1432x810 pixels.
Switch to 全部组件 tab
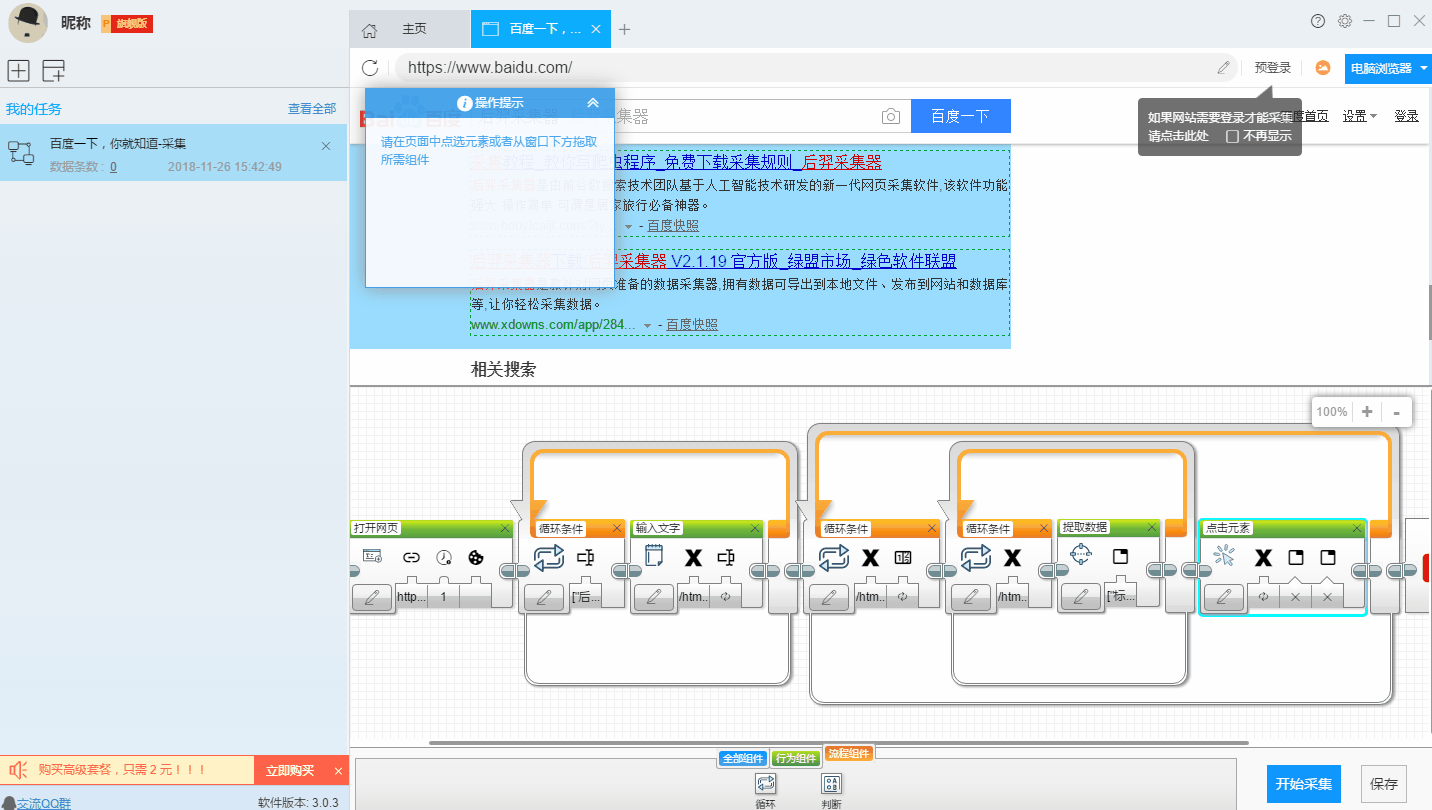[743, 759]
